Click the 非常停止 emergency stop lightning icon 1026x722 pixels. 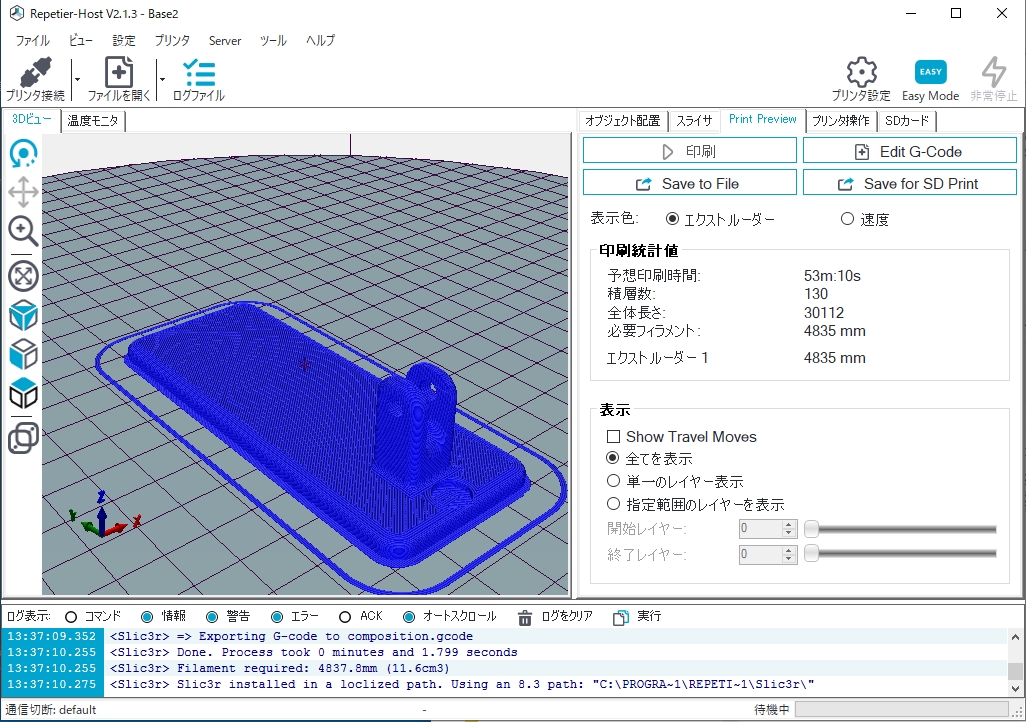coord(993,72)
